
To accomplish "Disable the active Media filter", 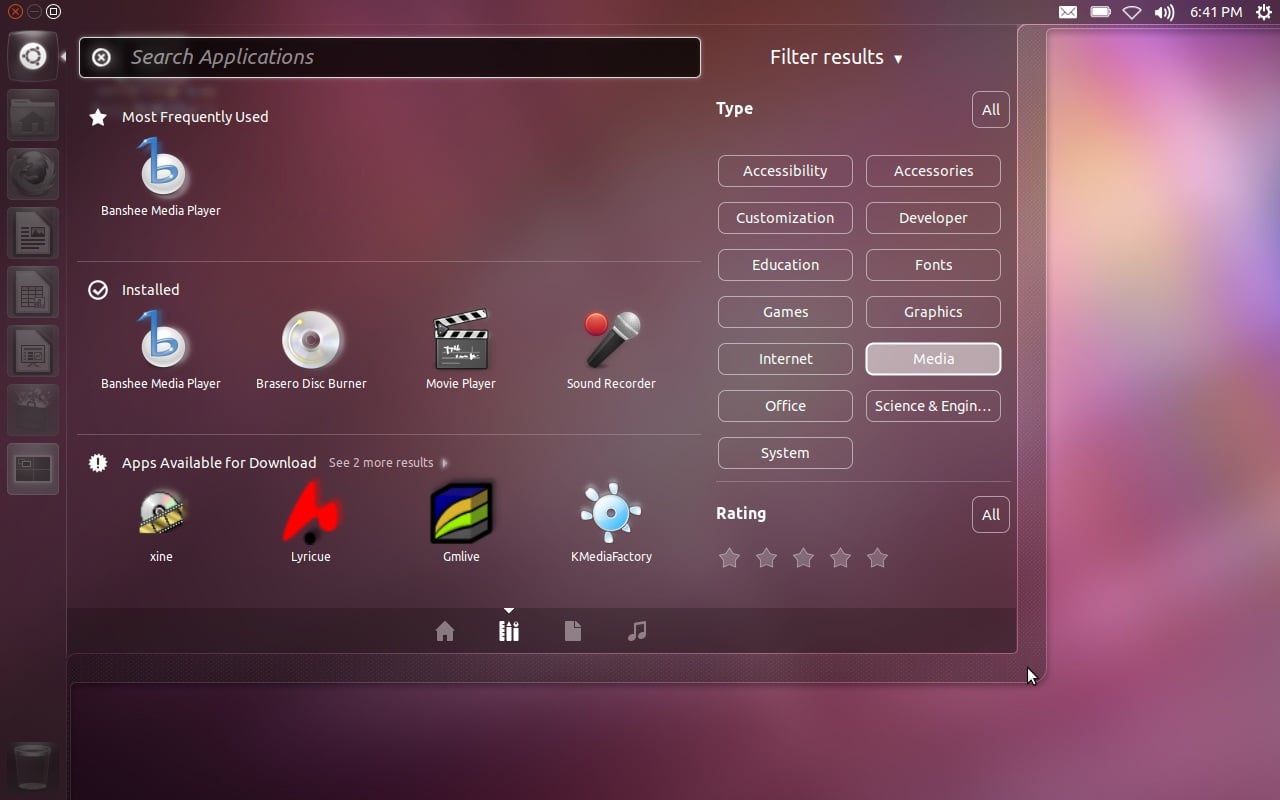I will pyautogui.click(x=933, y=359).
